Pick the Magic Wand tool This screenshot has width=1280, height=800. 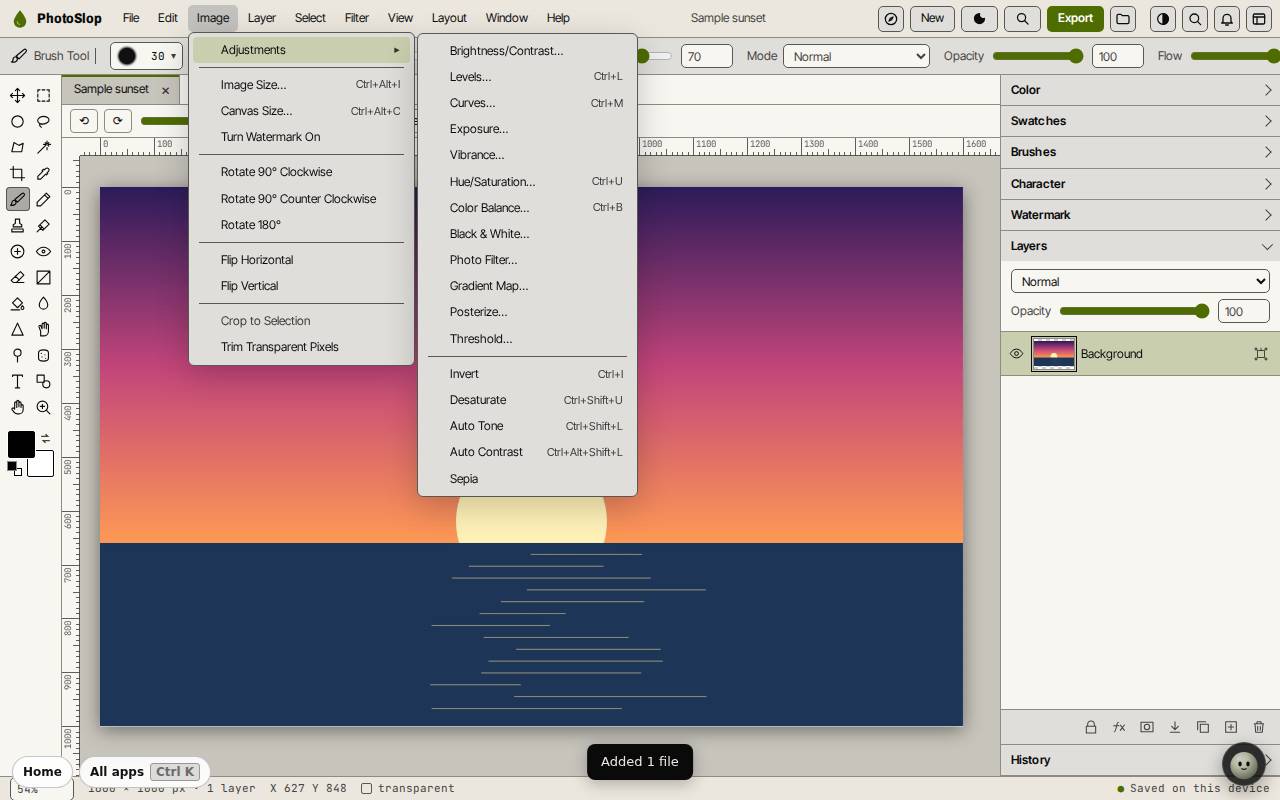tap(43, 147)
